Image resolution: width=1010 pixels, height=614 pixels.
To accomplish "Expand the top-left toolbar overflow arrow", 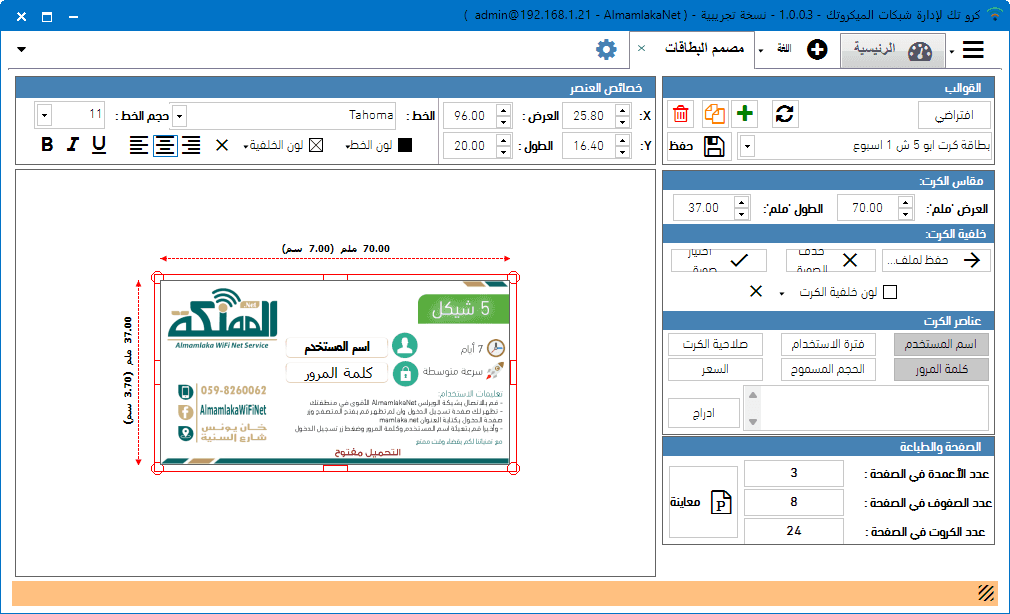I will pos(21,49).
